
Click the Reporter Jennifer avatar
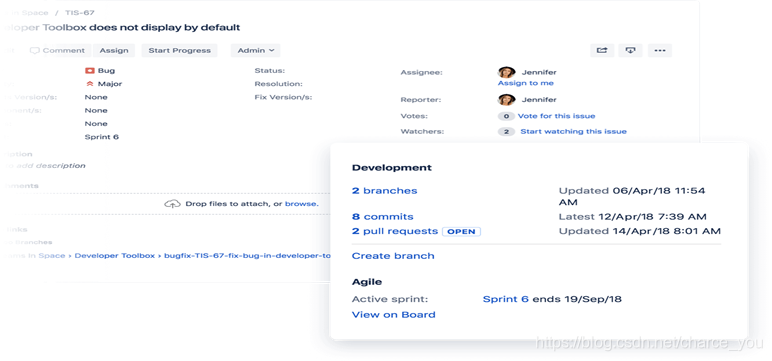(x=506, y=99)
